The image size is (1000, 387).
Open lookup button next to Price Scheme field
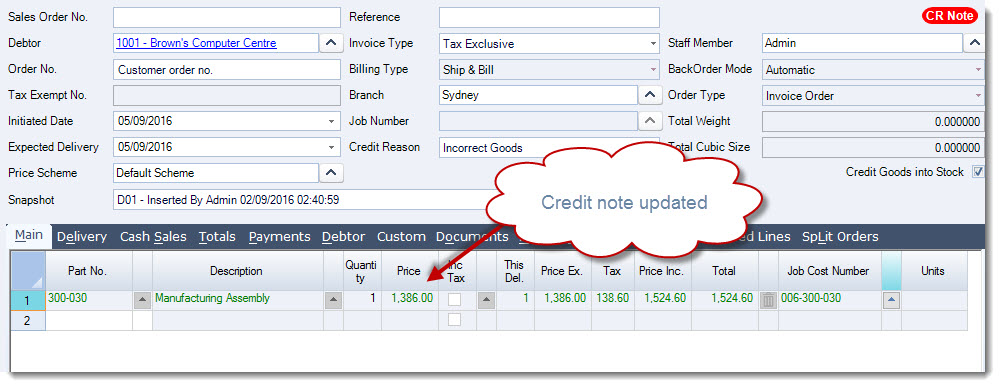point(330,173)
